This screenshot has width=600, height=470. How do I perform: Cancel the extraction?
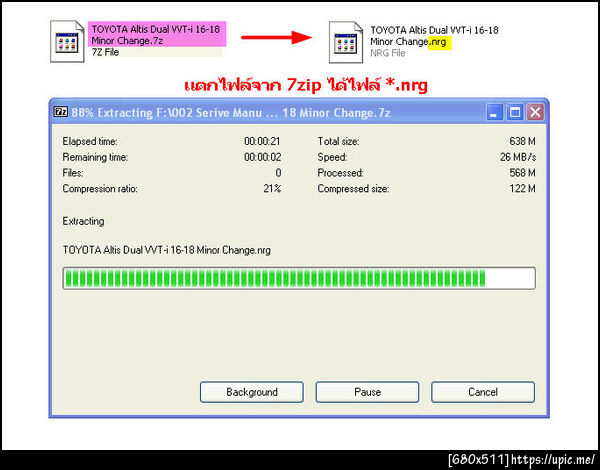click(483, 392)
